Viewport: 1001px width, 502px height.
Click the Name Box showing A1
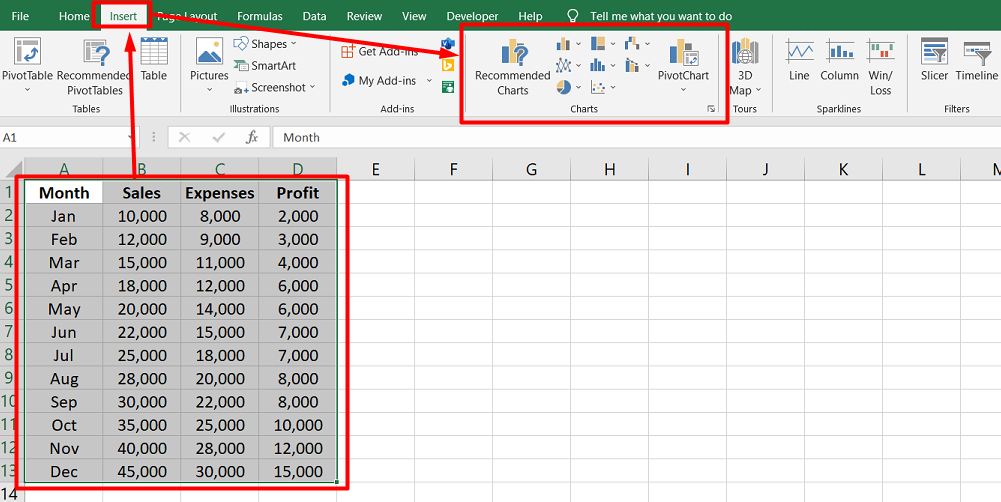coord(68,137)
